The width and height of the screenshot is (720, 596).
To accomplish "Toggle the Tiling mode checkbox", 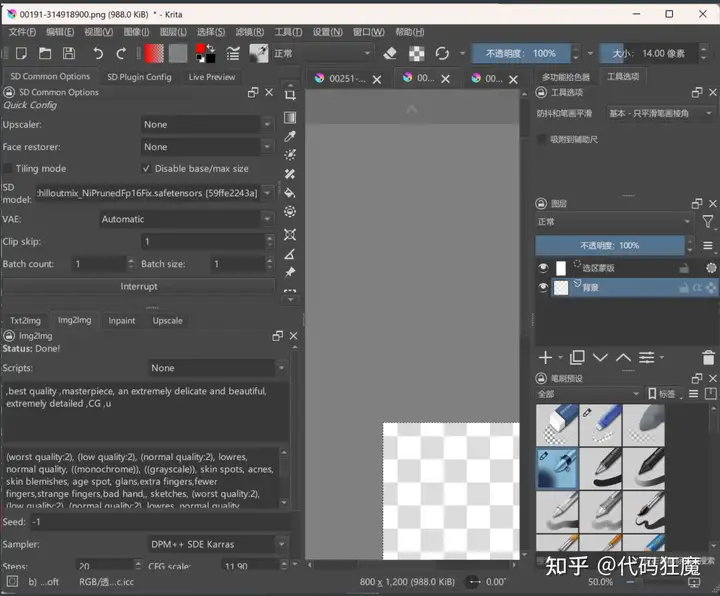I will click(x=7, y=169).
